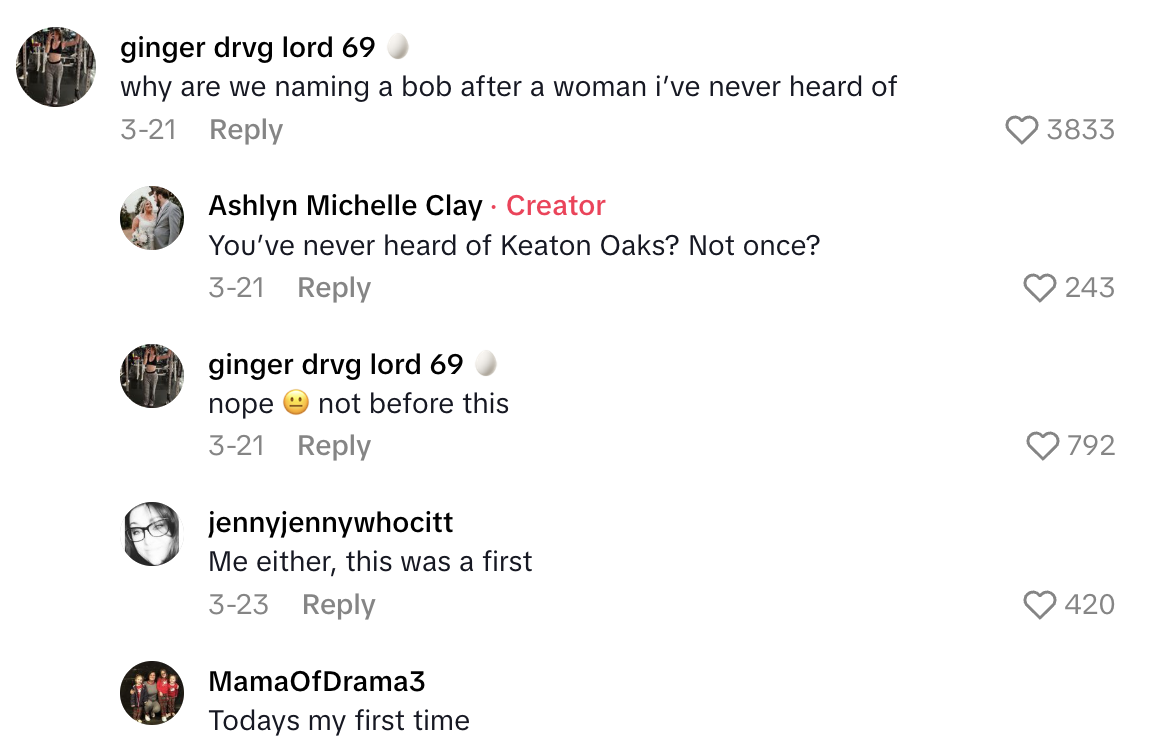The width and height of the screenshot is (1156, 748).
Task: Like the "nope not before this" reply
Action: click(x=1043, y=446)
